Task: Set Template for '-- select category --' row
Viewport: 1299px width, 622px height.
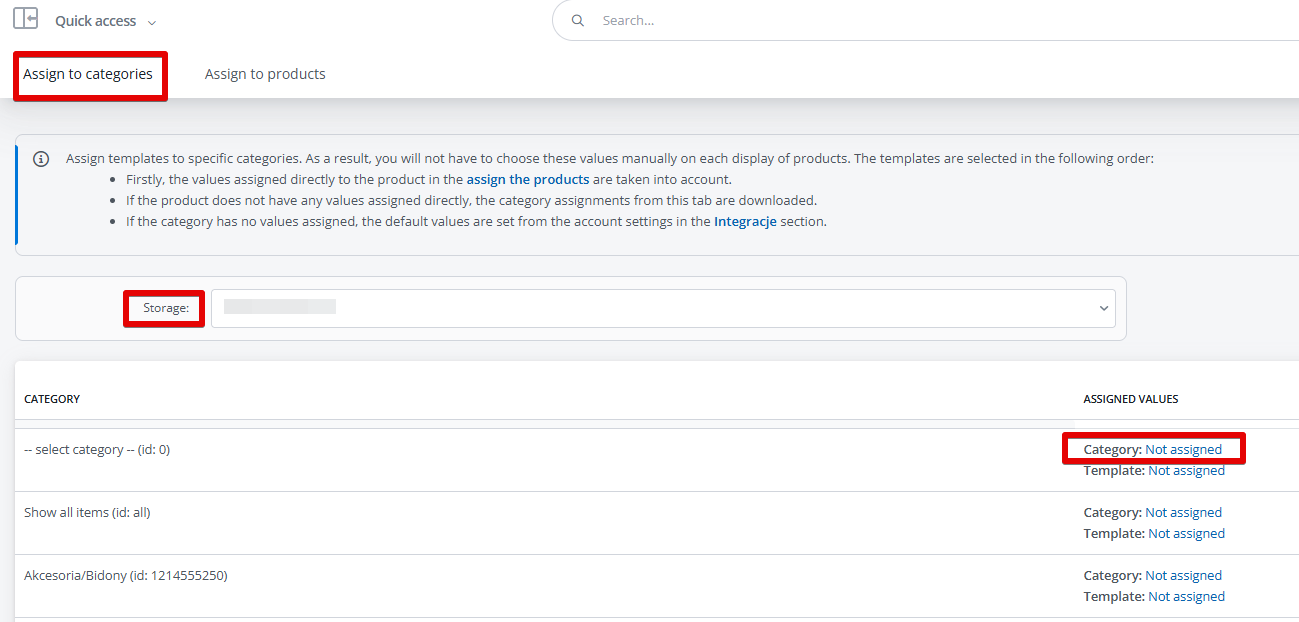Action: pyautogui.click(x=1186, y=471)
